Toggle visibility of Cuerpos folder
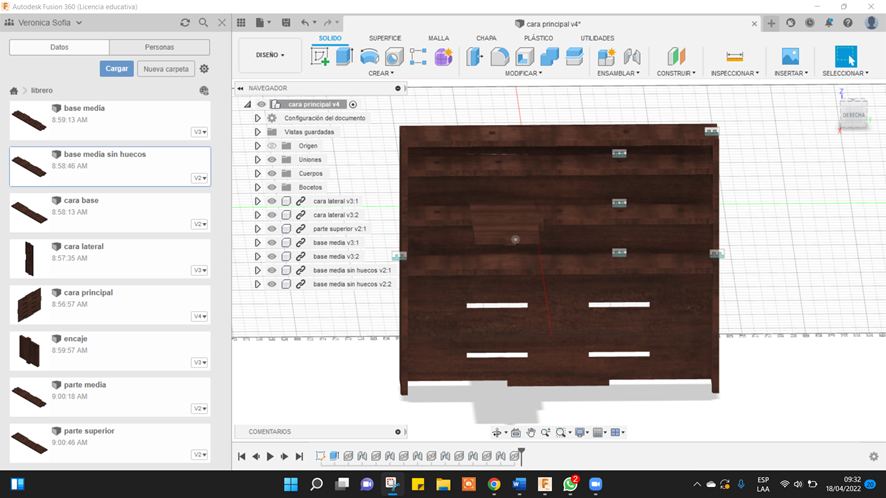886x498 pixels. point(272,174)
